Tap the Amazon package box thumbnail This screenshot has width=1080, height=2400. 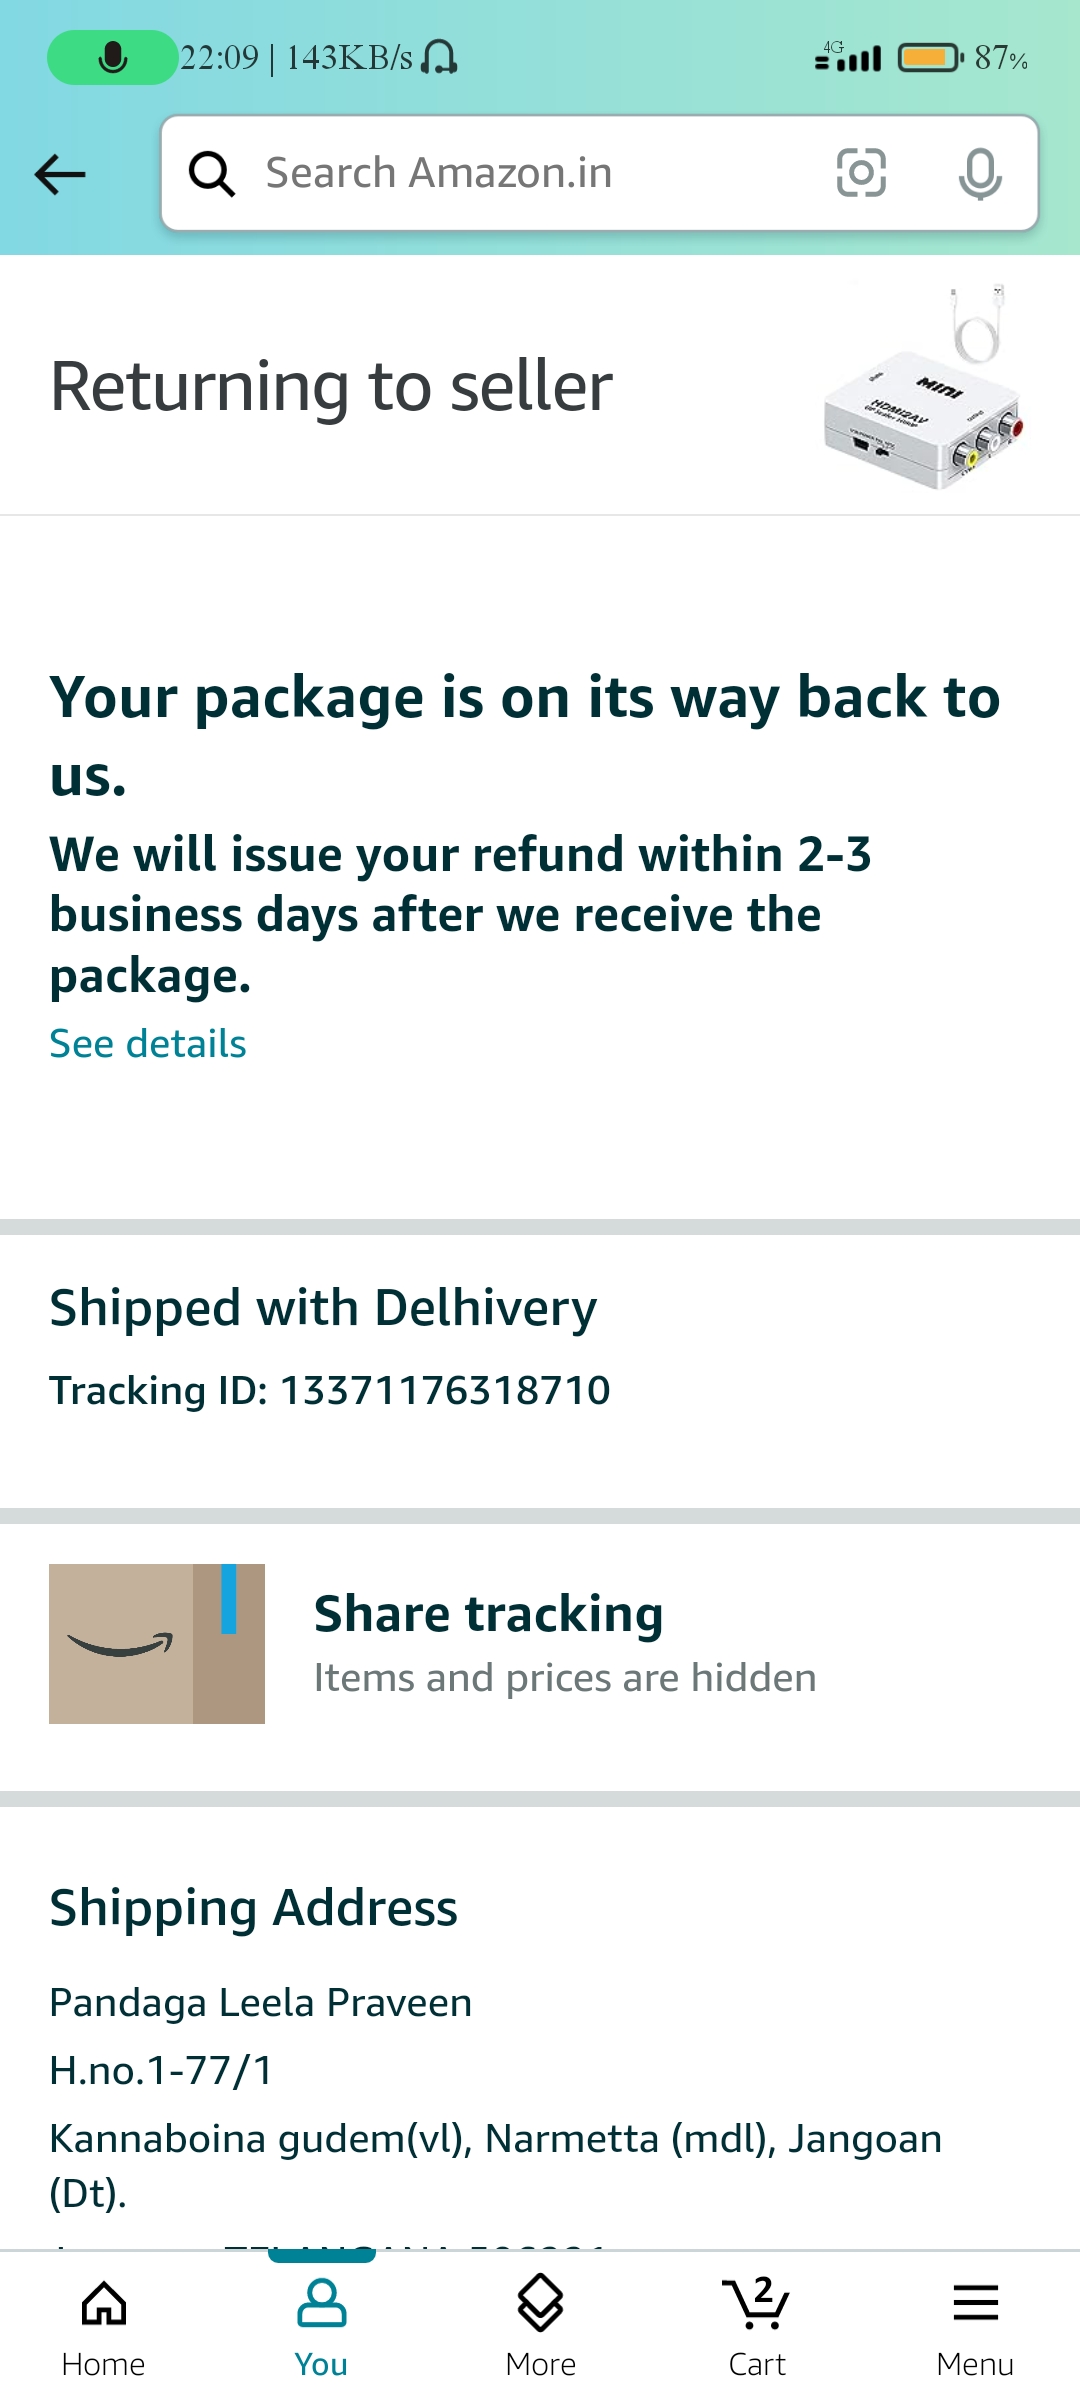[x=157, y=1644]
